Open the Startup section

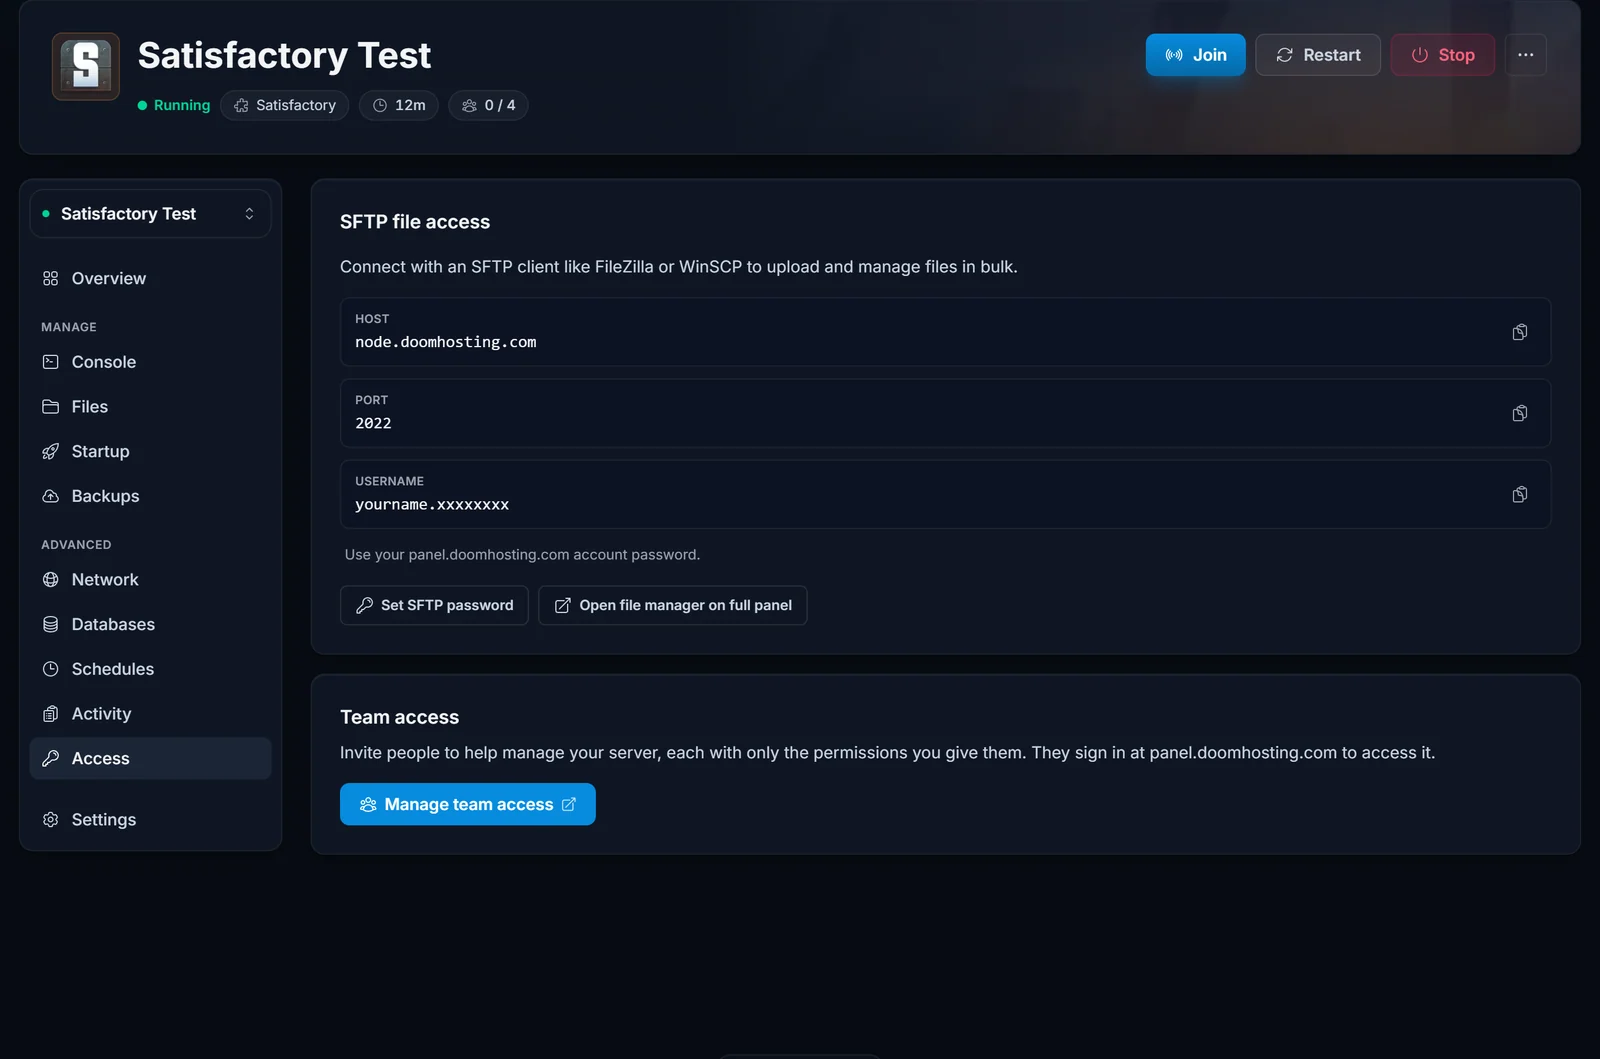click(150, 451)
